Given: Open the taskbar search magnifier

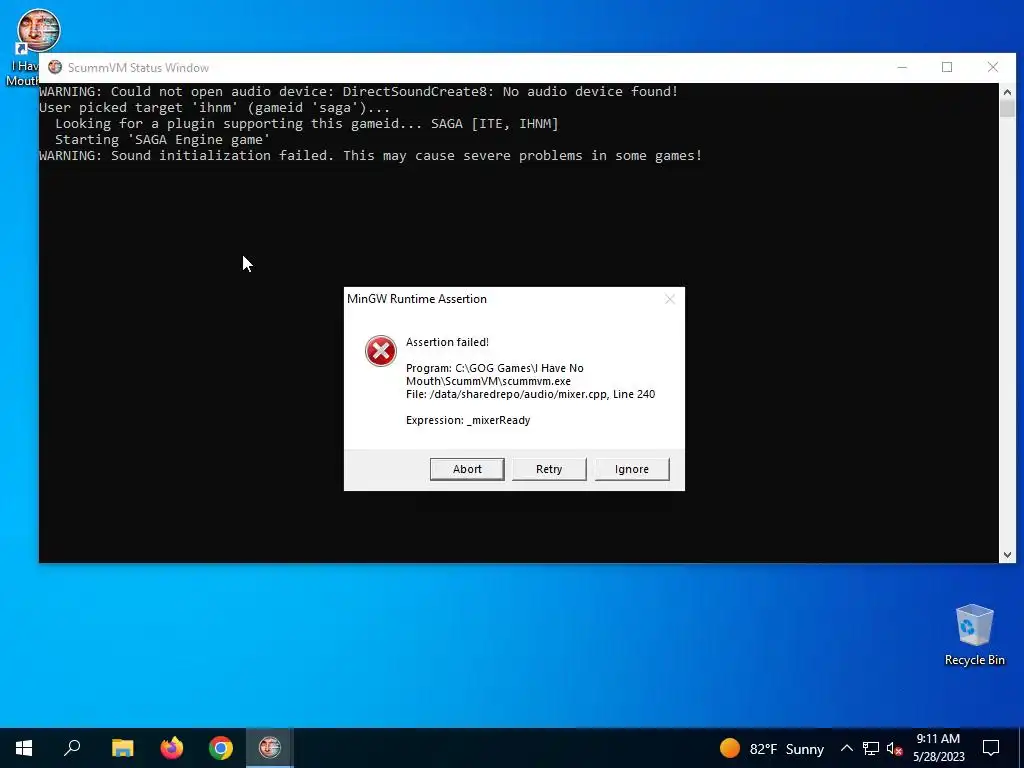Looking at the screenshot, I should point(72,748).
